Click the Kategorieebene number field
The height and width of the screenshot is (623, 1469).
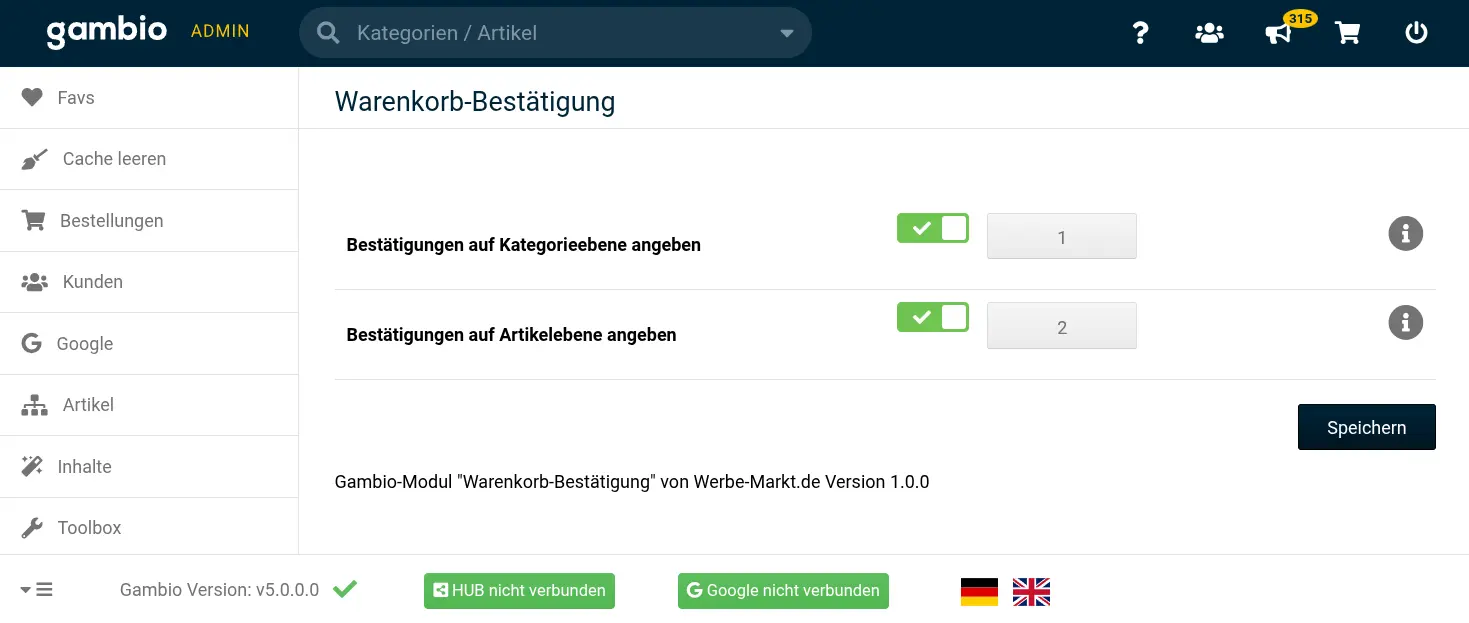point(1061,237)
